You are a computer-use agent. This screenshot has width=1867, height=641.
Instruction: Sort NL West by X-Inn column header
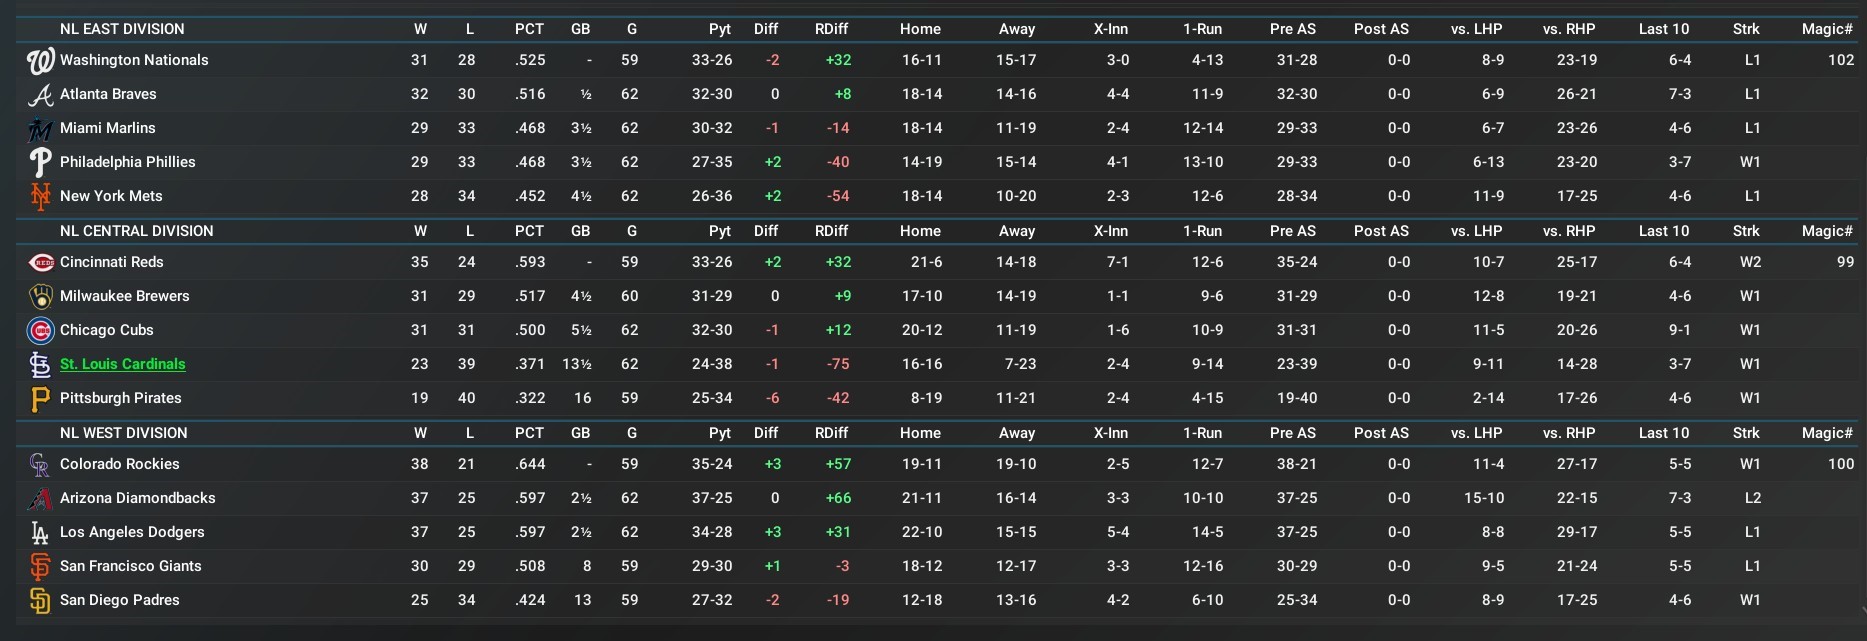point(1111,433)
